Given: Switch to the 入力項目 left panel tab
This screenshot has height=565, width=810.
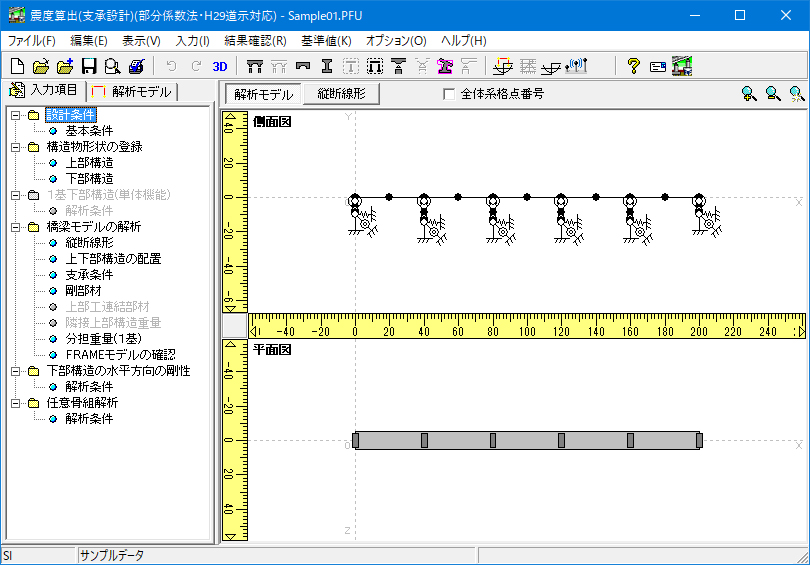Looking at the screenshot, I should coord(43,90).
